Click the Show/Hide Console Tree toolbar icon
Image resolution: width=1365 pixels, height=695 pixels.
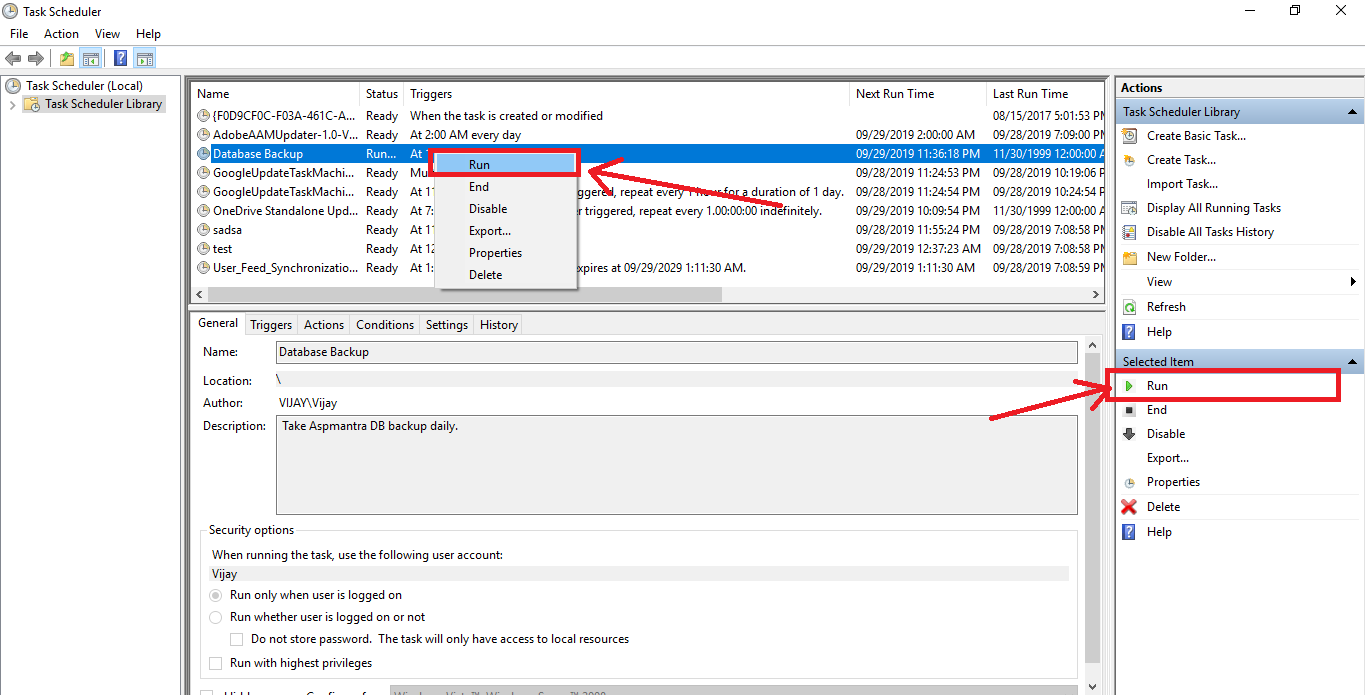[x=91, y=57]
